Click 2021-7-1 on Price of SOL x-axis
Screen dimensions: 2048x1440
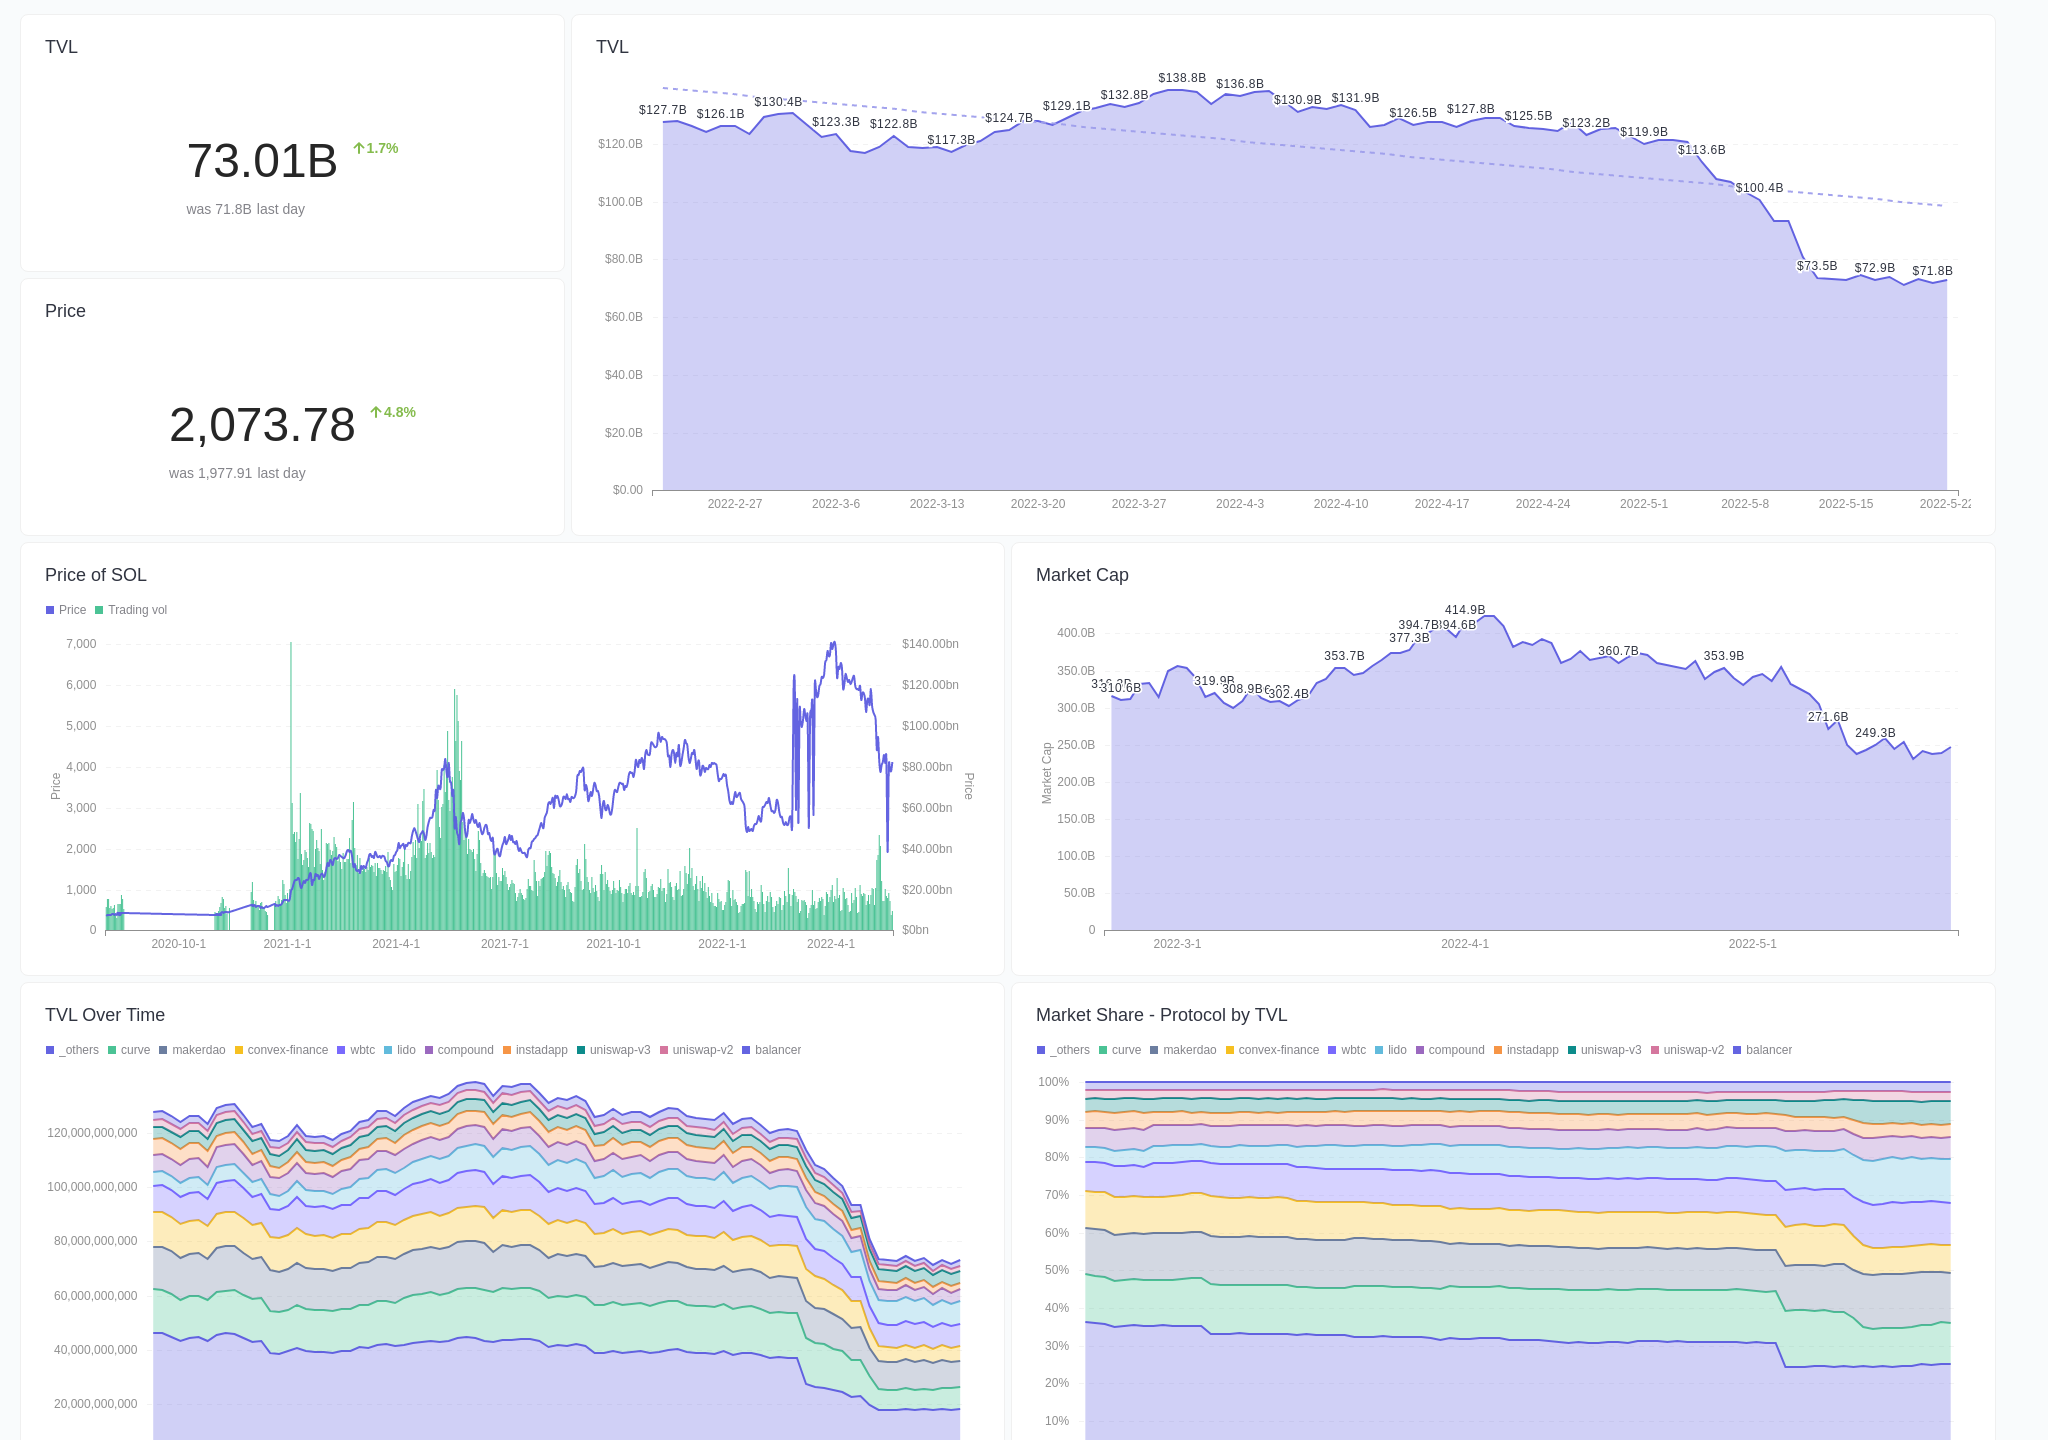pyautogui.click(x=505, y=944)
